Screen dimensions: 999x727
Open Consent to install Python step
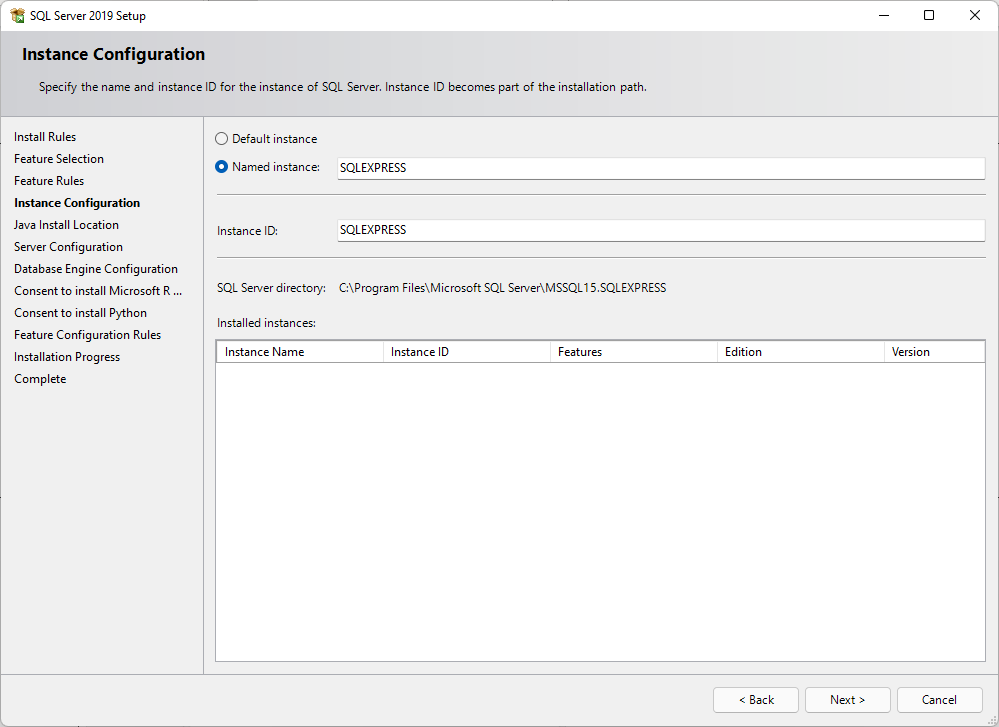(80, 313)
